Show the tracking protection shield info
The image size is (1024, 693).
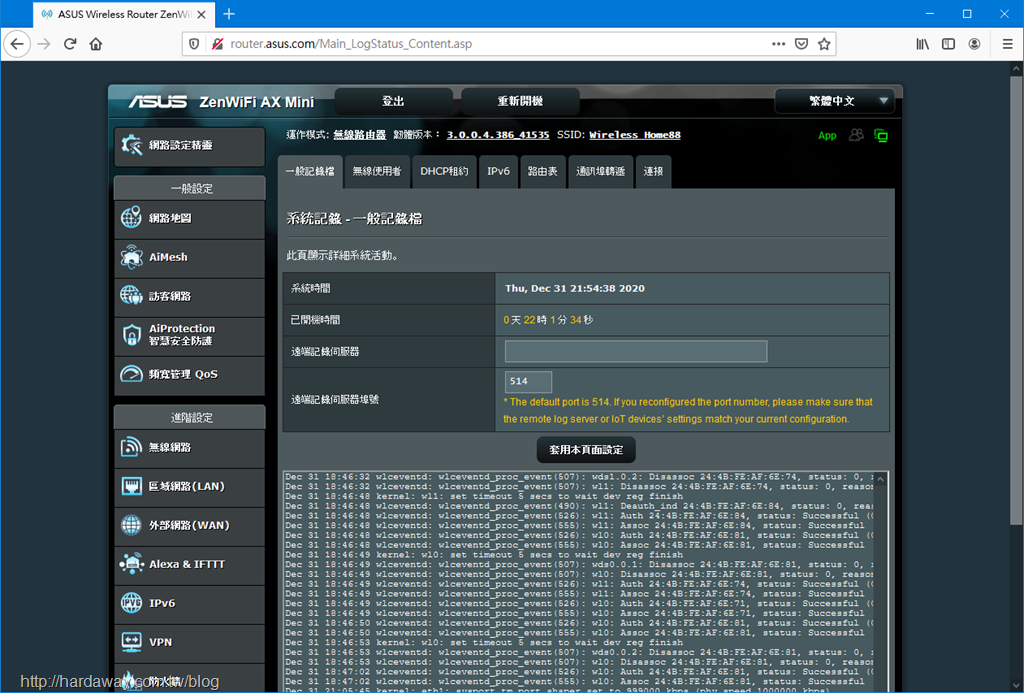194,44
